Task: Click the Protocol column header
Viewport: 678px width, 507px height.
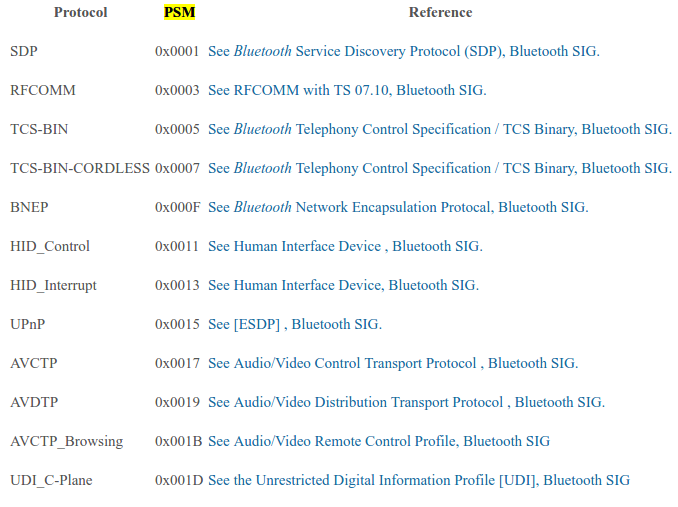Action: pyautogui.click(x=80, y=12)
